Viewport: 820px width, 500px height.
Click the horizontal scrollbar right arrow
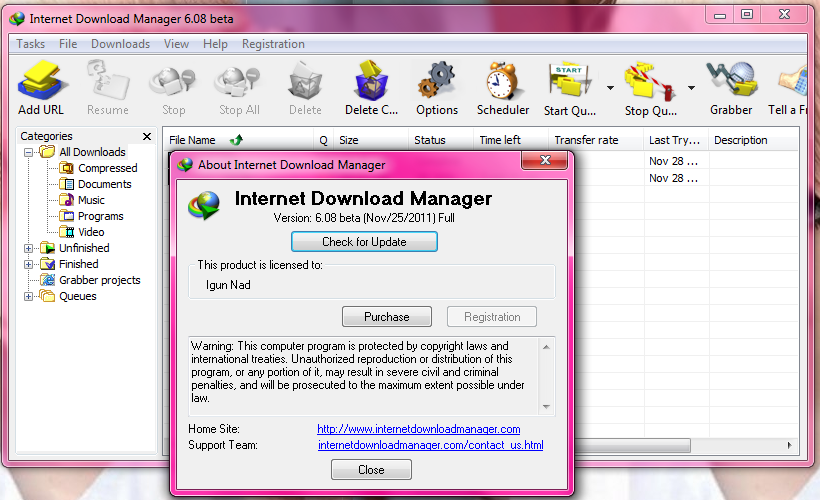click(789, 446)
